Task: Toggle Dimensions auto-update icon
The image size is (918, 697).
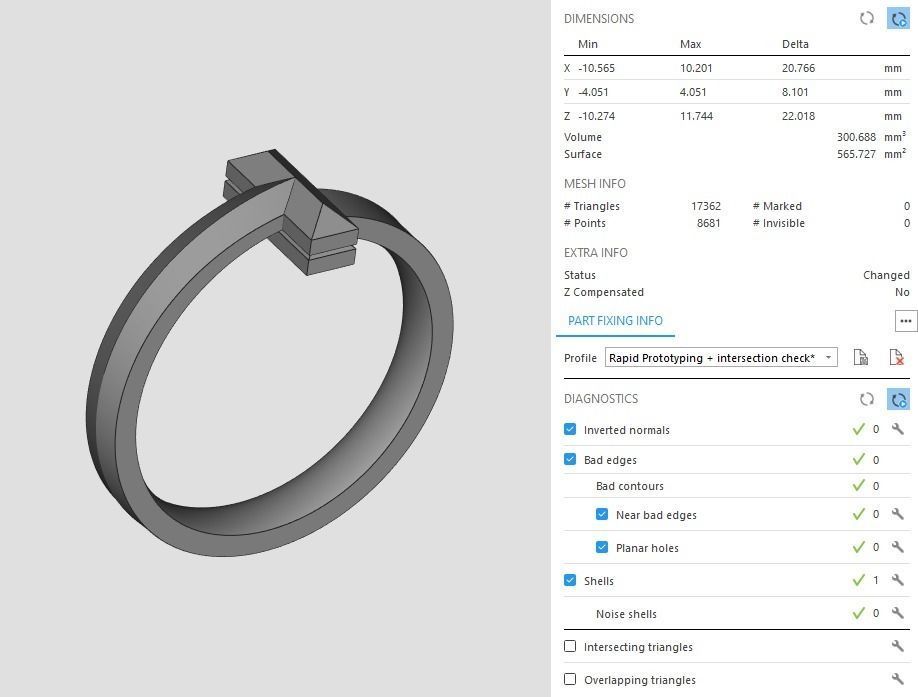Action: pos(898,19)
